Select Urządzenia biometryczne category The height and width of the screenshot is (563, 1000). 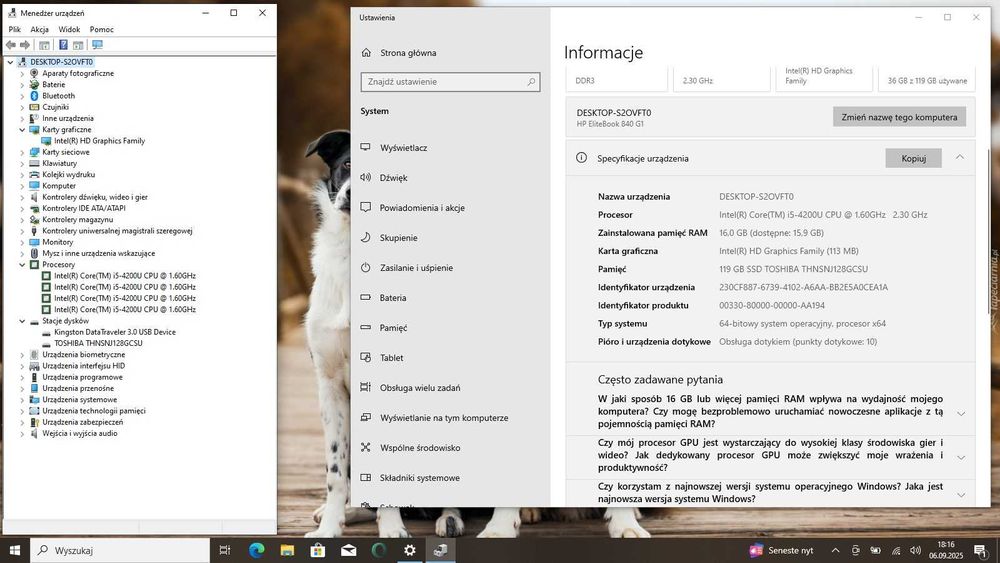pos(84,355)
